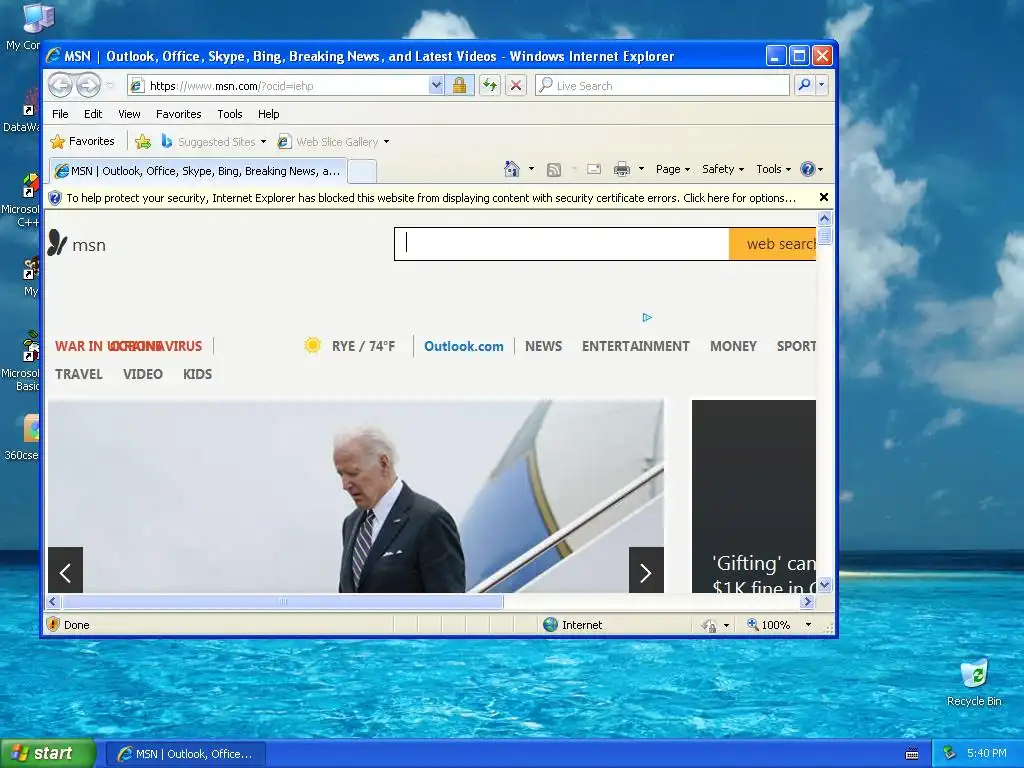Screen dimensions: 1024x768
Task: Open the View menu
Action: (x=129, y=114)
